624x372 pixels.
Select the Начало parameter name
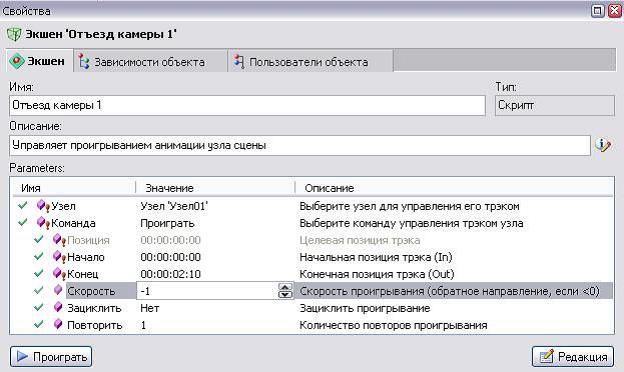pos(86,257)
